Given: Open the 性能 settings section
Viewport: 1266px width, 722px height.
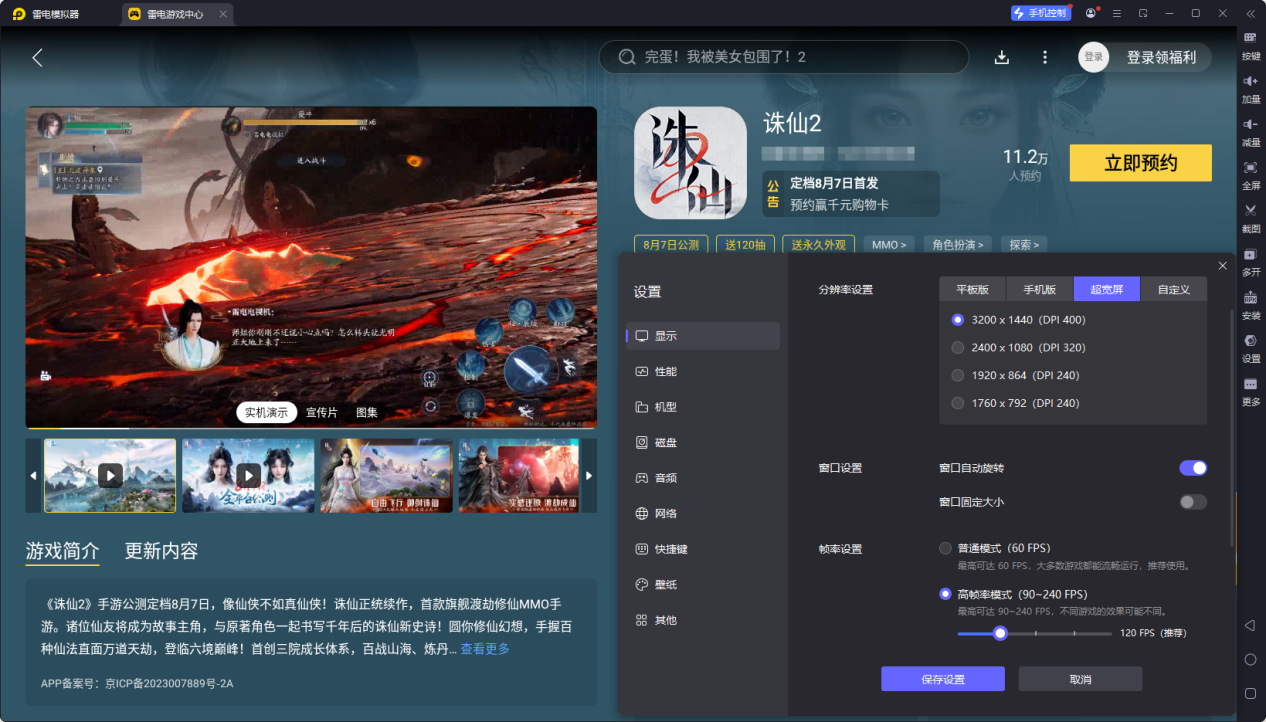Looking at the screenshot, I should [703, 371].
